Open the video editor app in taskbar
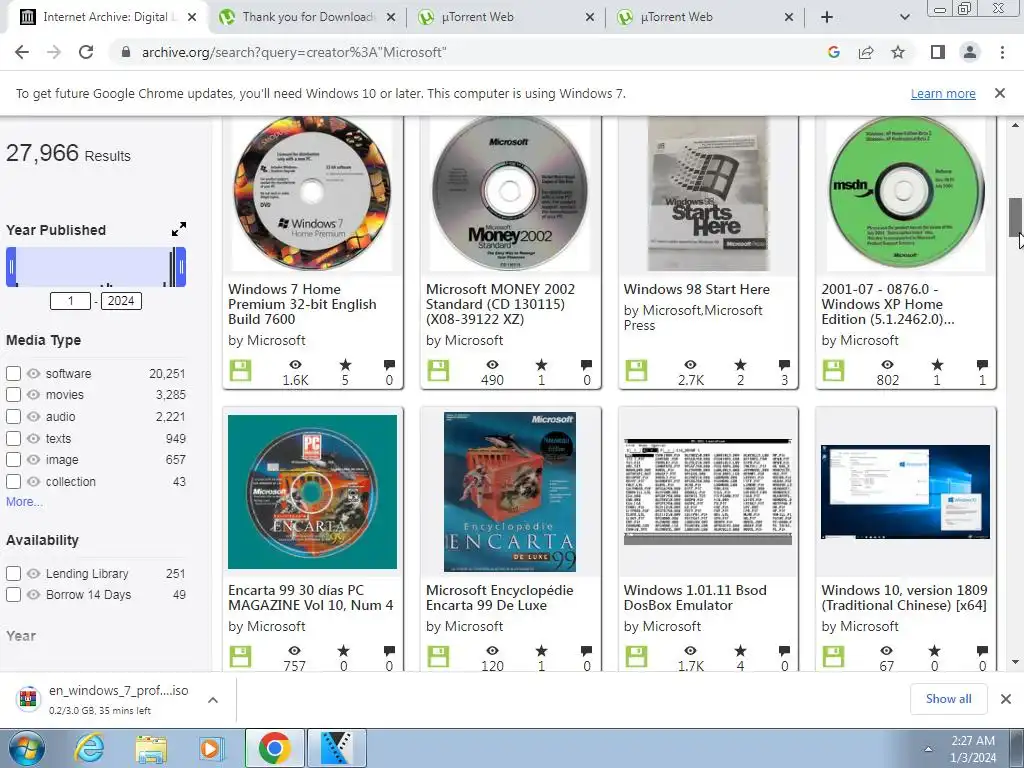The image size is (1024, 768). tap(337, 748)
